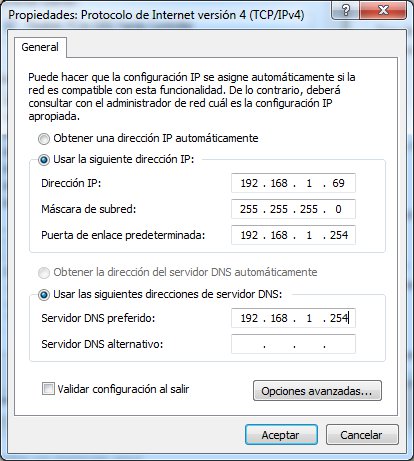Click last octet 254 of gateway address

click(x=339, y=235)
